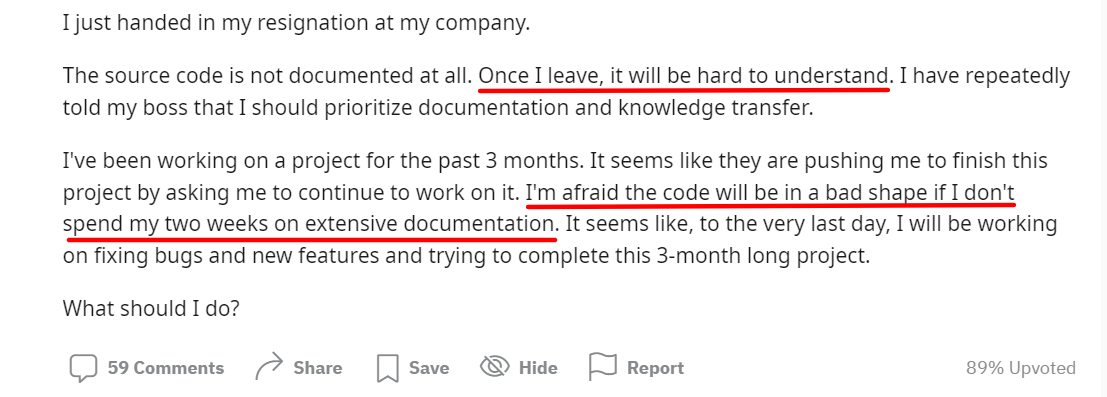This screenshot has height=397, width=1107.
Task: Click the "I just handed in my resignation" sentence
Action: tap(296, 23)
